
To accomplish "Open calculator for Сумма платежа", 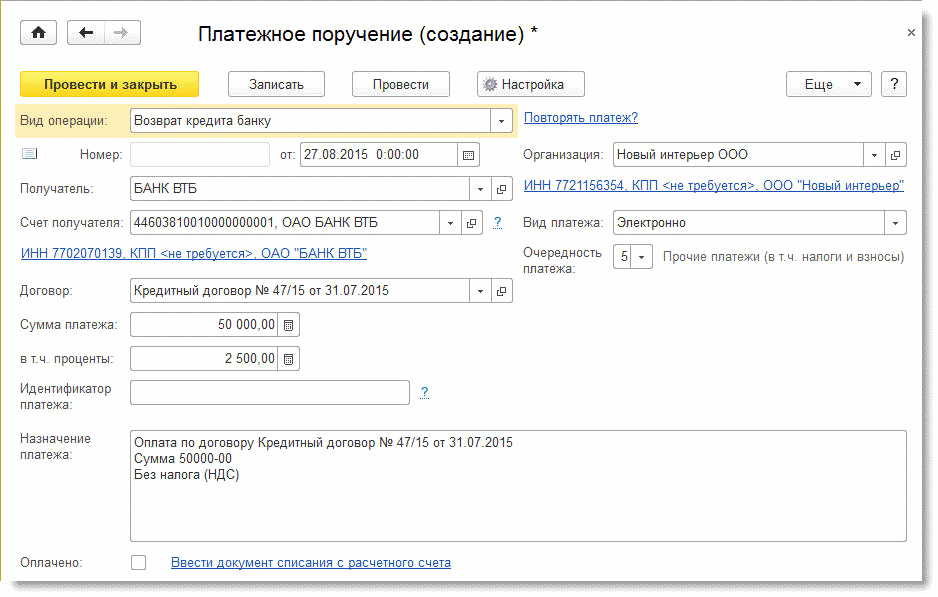I will (288, 325).
